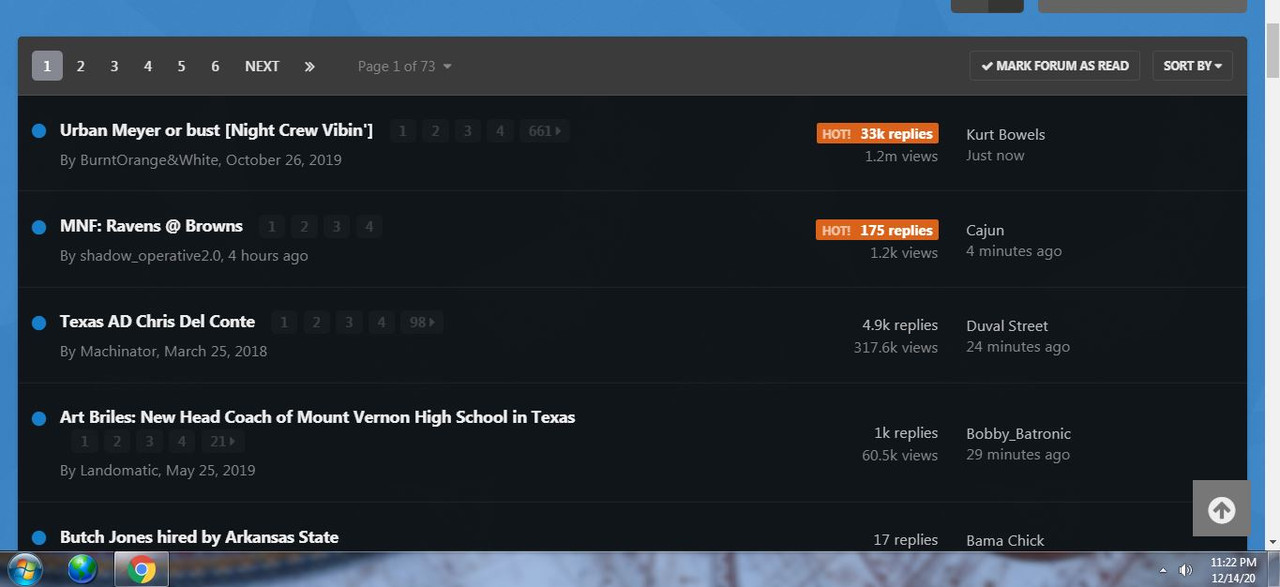Image resolution: width=1280 pixels, height=587 pixels.
Task: Click unread dot for Texas AD Chris Del Conte
Action: (x=39, y=323)
